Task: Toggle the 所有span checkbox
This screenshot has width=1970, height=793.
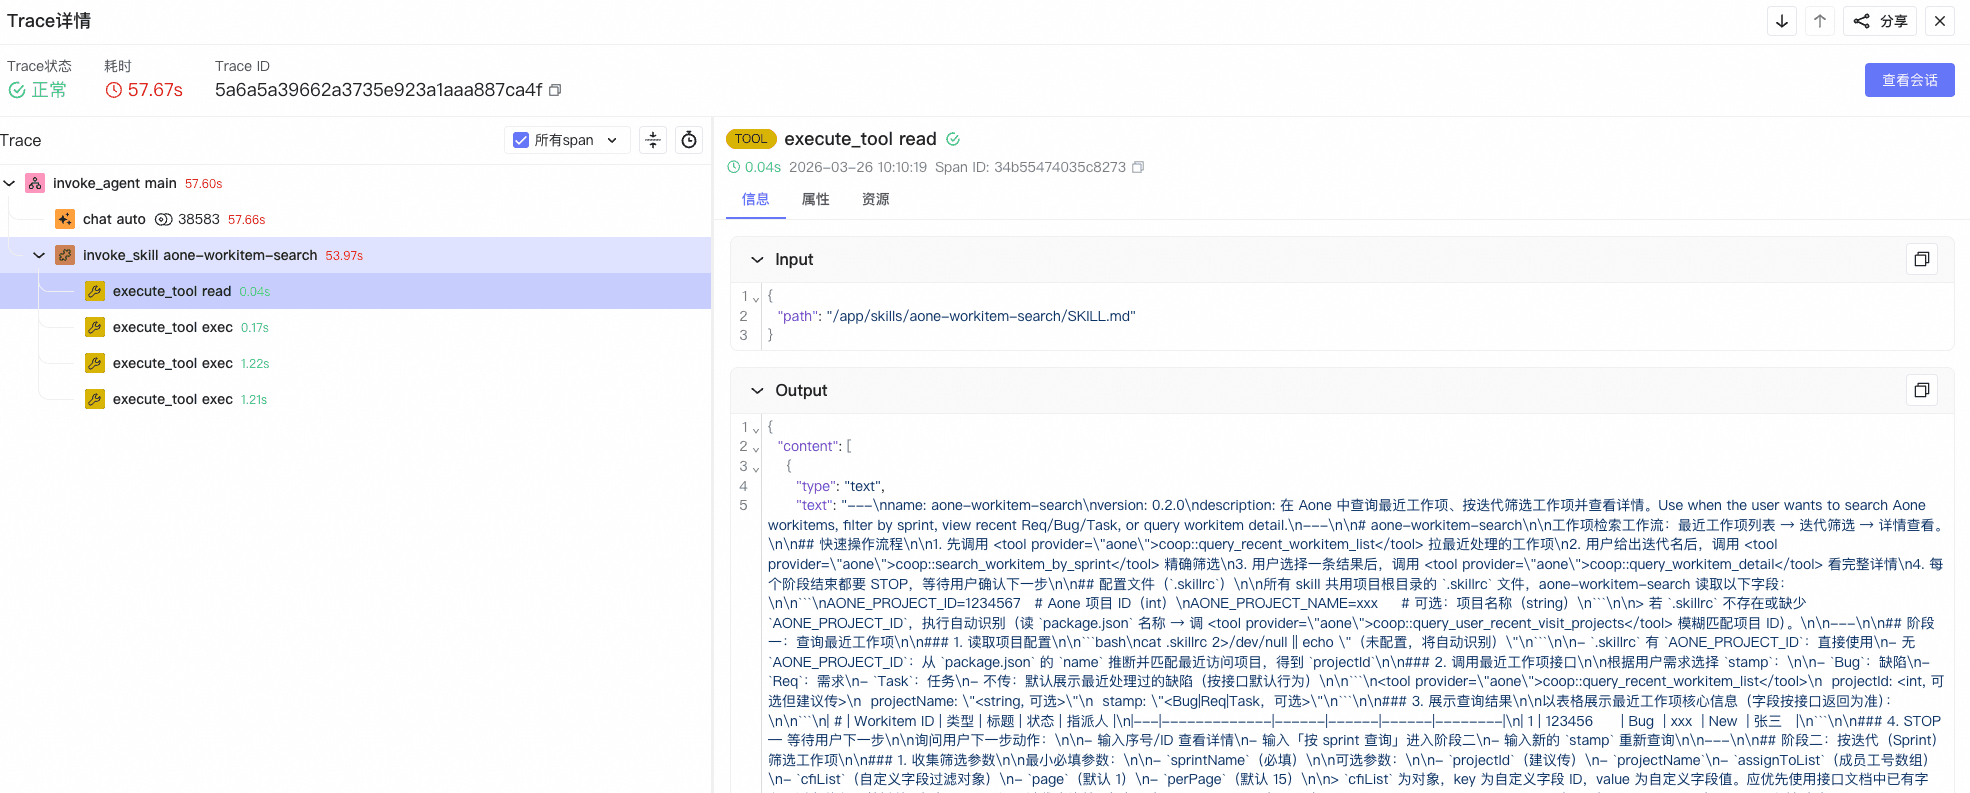Action: click(x=521, y=140)
